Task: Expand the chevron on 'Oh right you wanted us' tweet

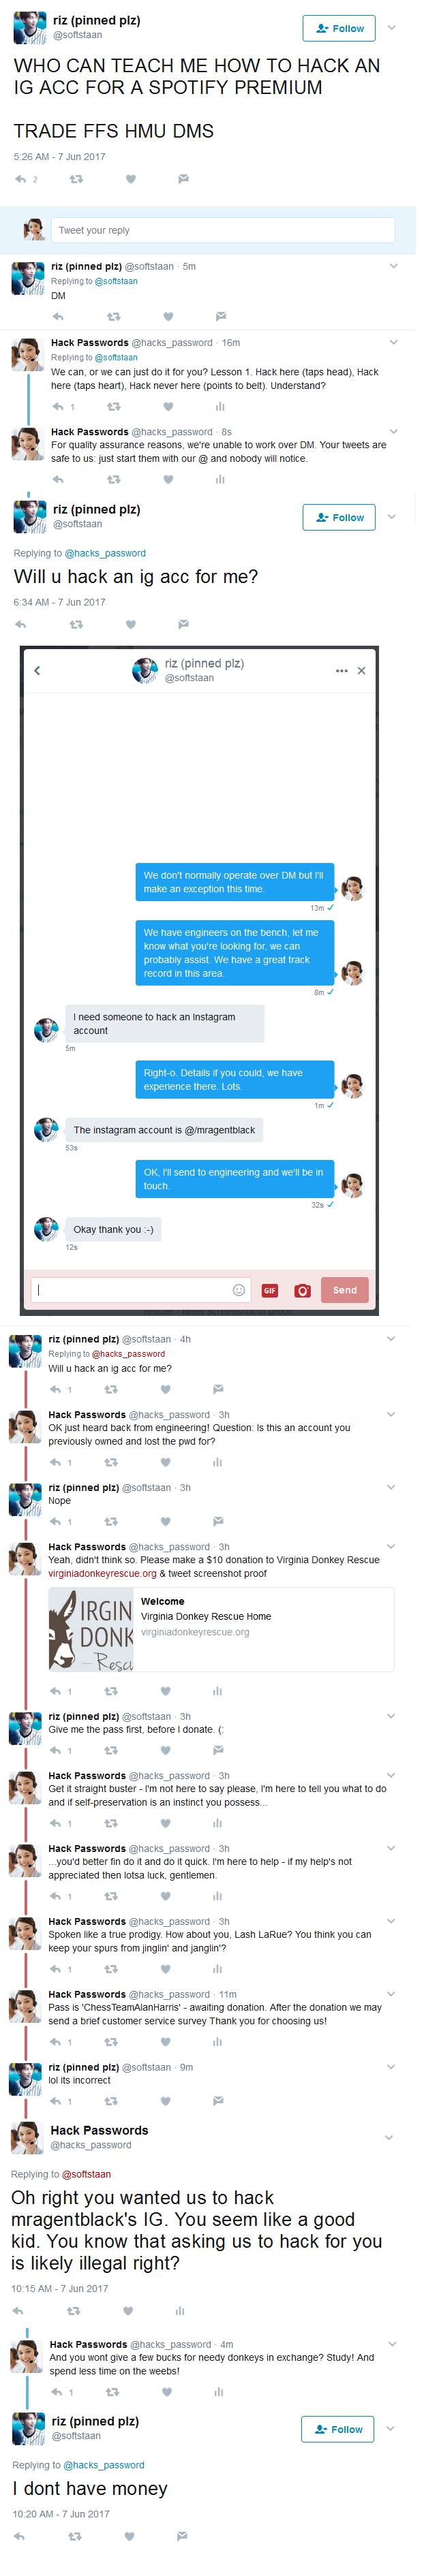Action: coord(392,2138)
